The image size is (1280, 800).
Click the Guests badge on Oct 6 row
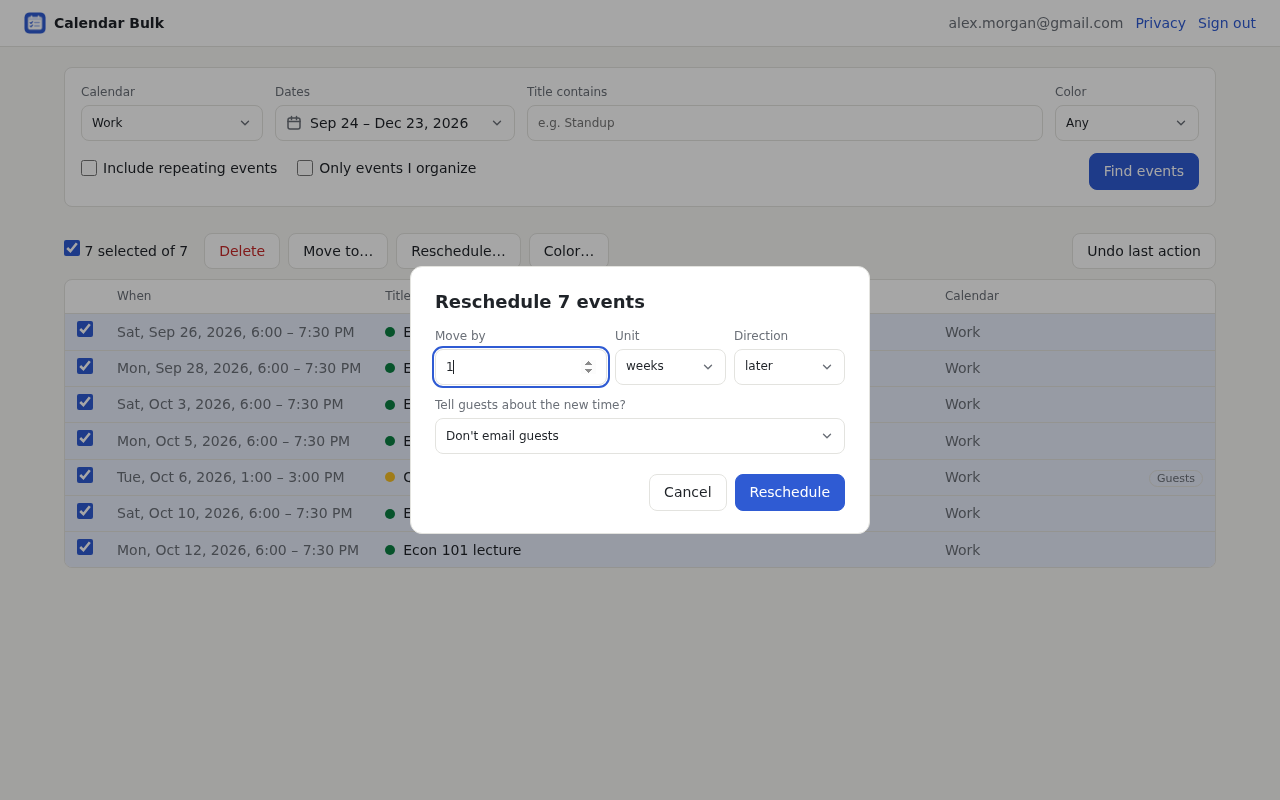(x=1176, y=478)
